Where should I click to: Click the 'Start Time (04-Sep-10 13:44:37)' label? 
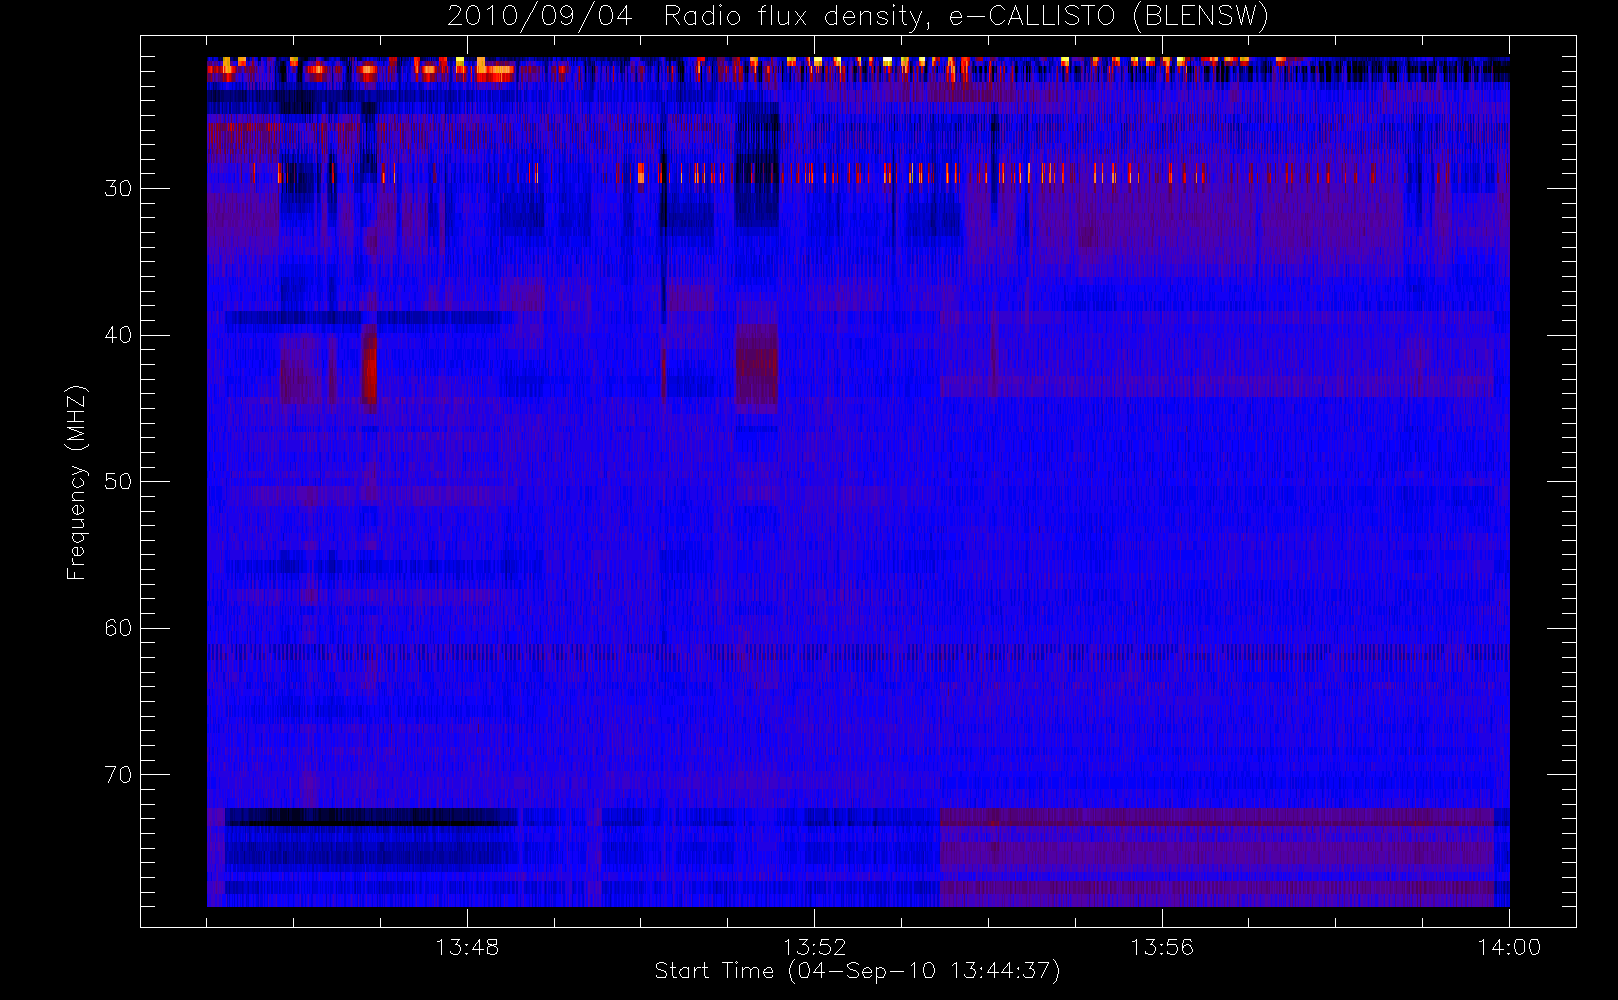[857, 971]
